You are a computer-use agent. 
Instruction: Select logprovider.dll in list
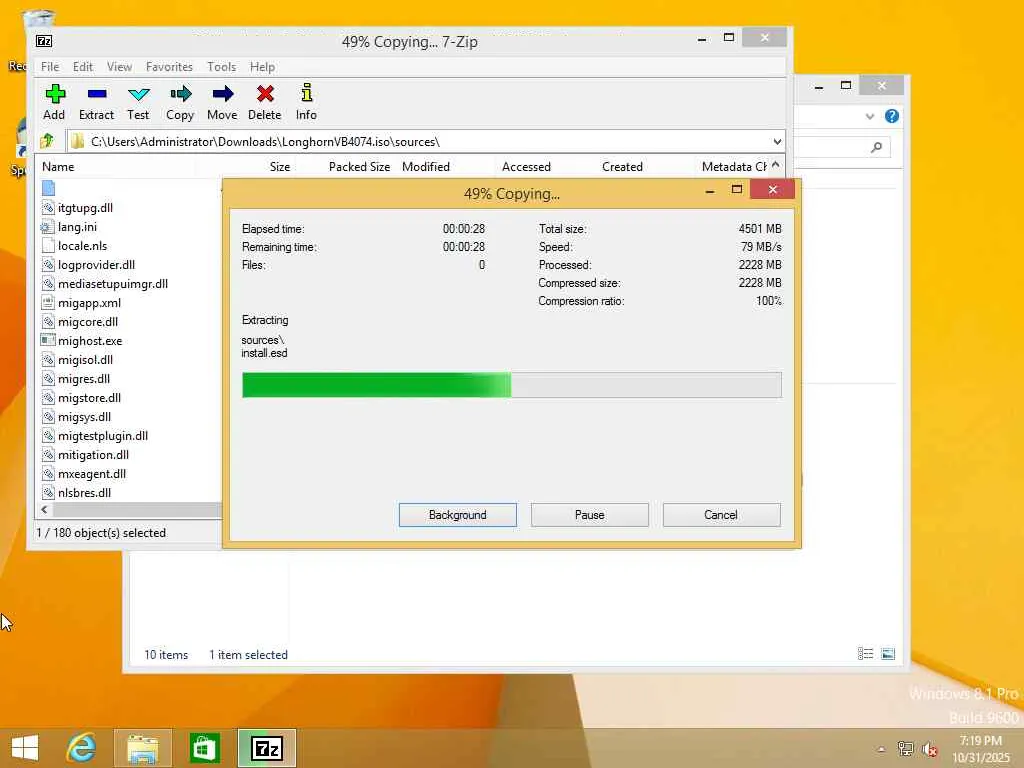[x=97, y=264]
